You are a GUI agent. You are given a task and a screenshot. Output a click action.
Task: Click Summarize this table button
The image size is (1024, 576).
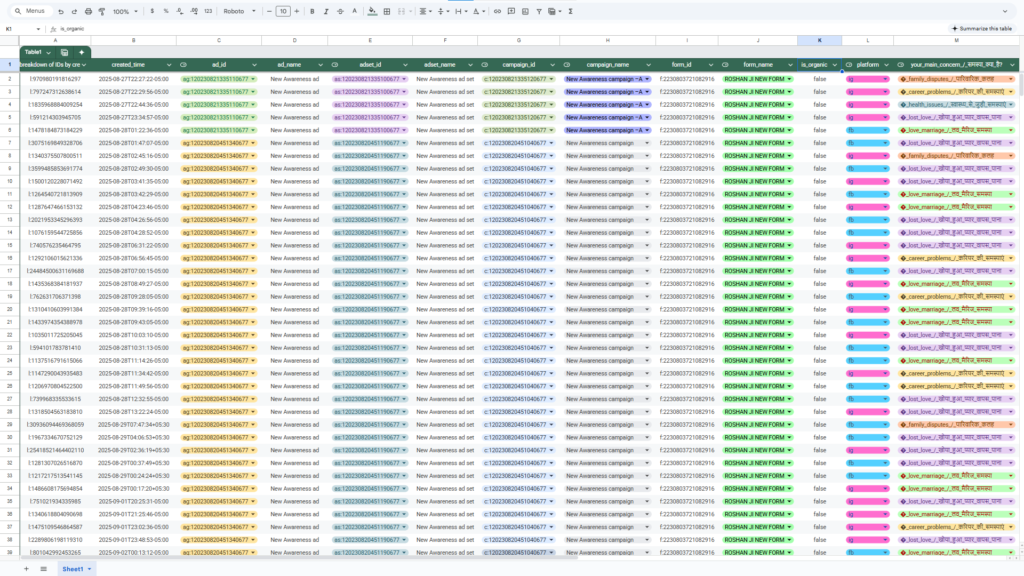[983, 29]
